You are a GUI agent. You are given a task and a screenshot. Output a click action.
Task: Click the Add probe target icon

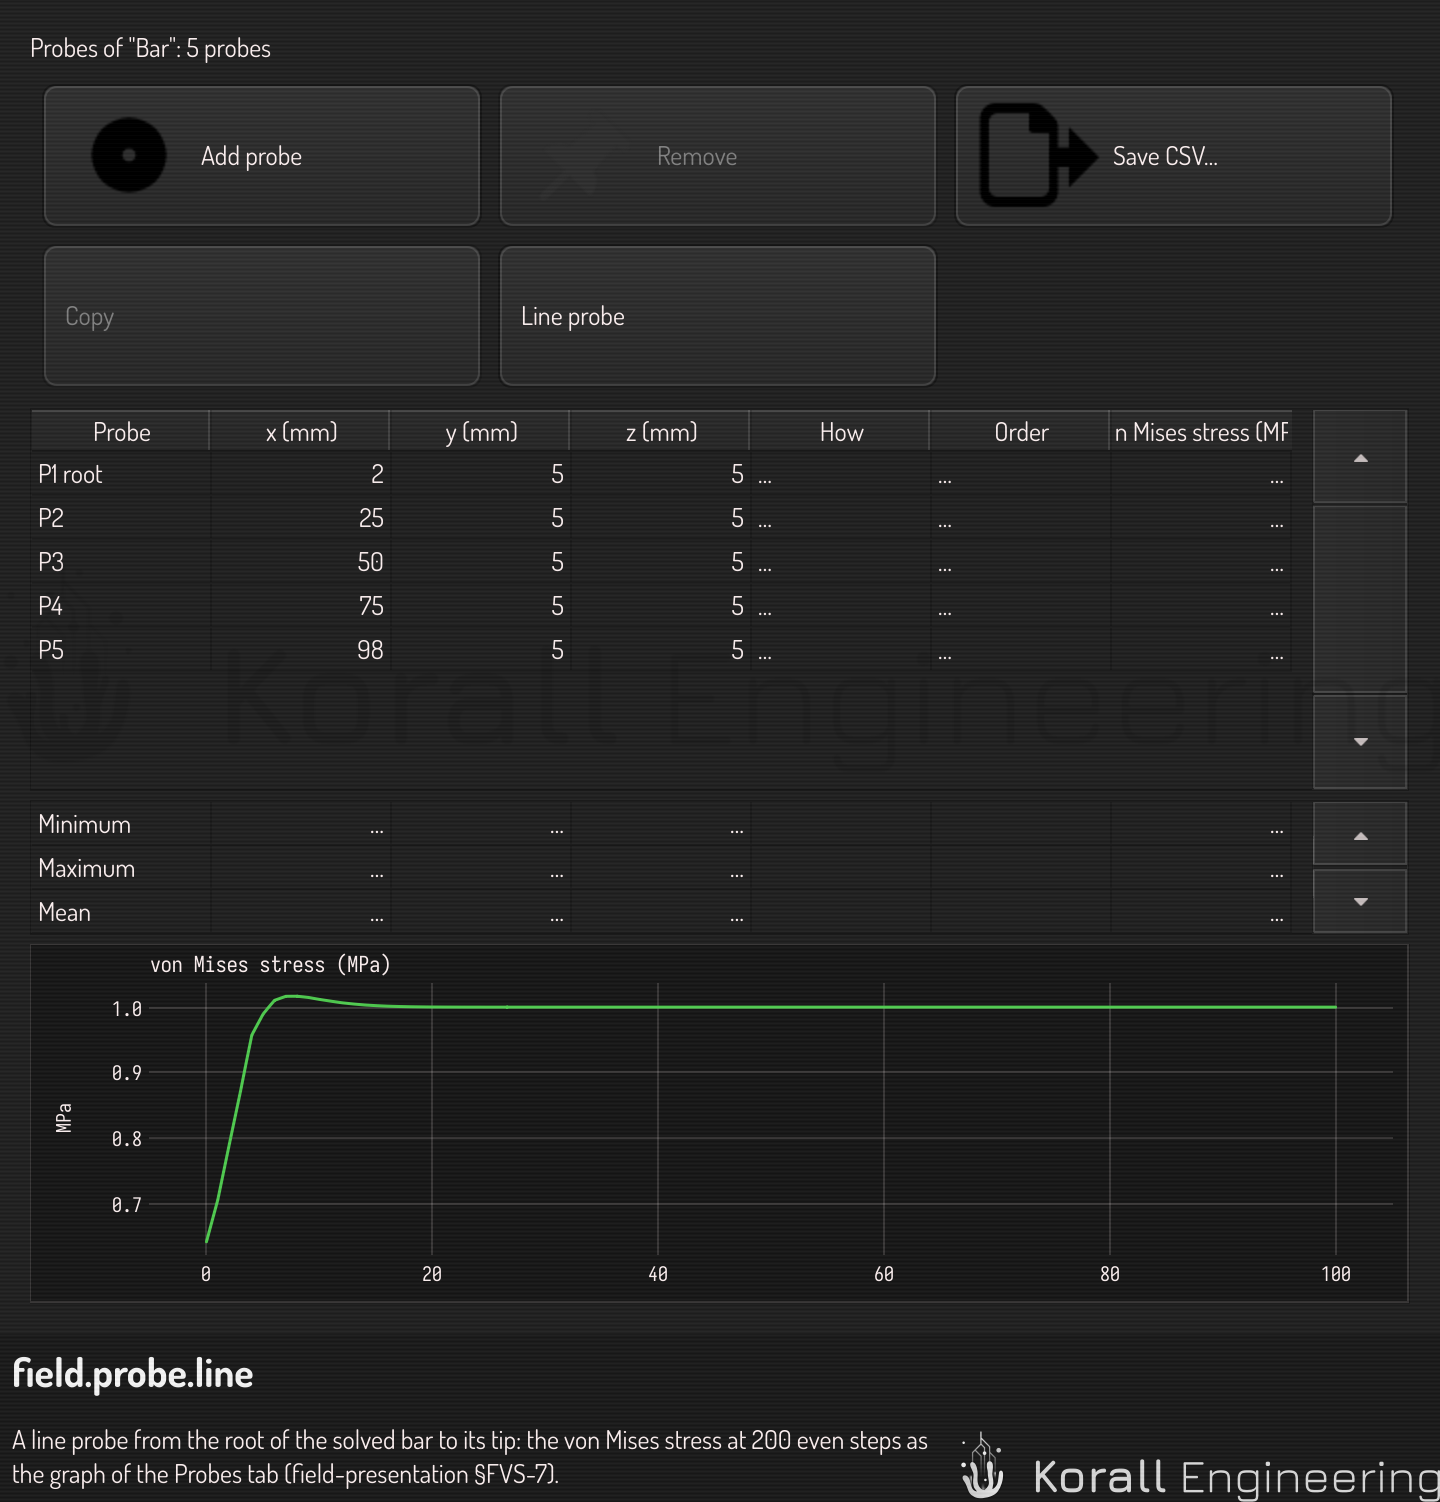(129, 155)
